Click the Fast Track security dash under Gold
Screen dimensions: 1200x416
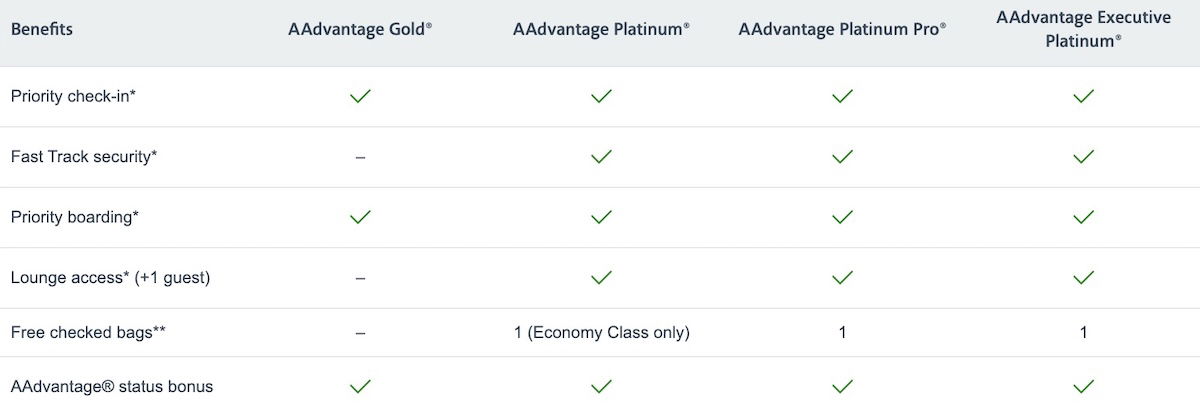[x=360, y=157]
